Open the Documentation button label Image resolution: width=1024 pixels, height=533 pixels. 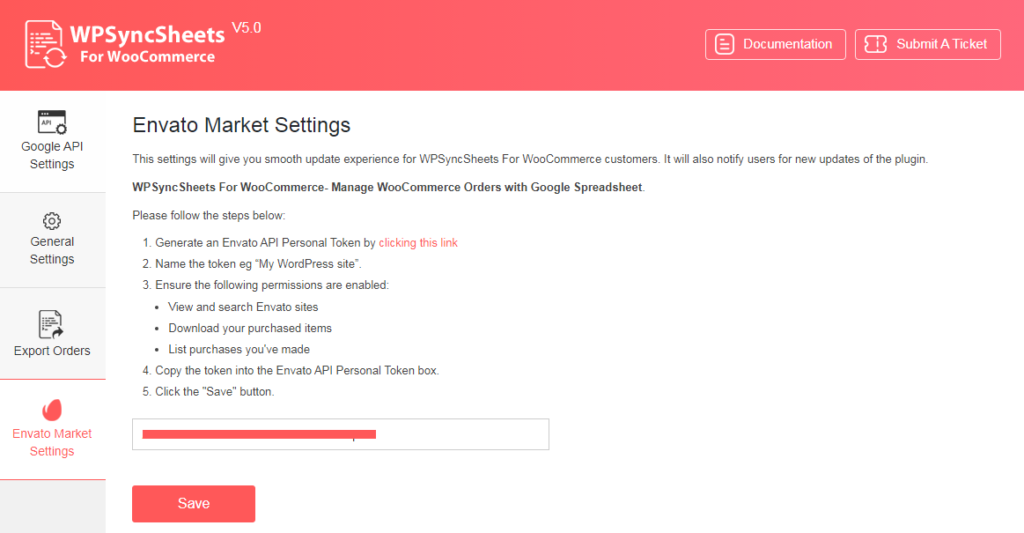click(x=787, y=44)
